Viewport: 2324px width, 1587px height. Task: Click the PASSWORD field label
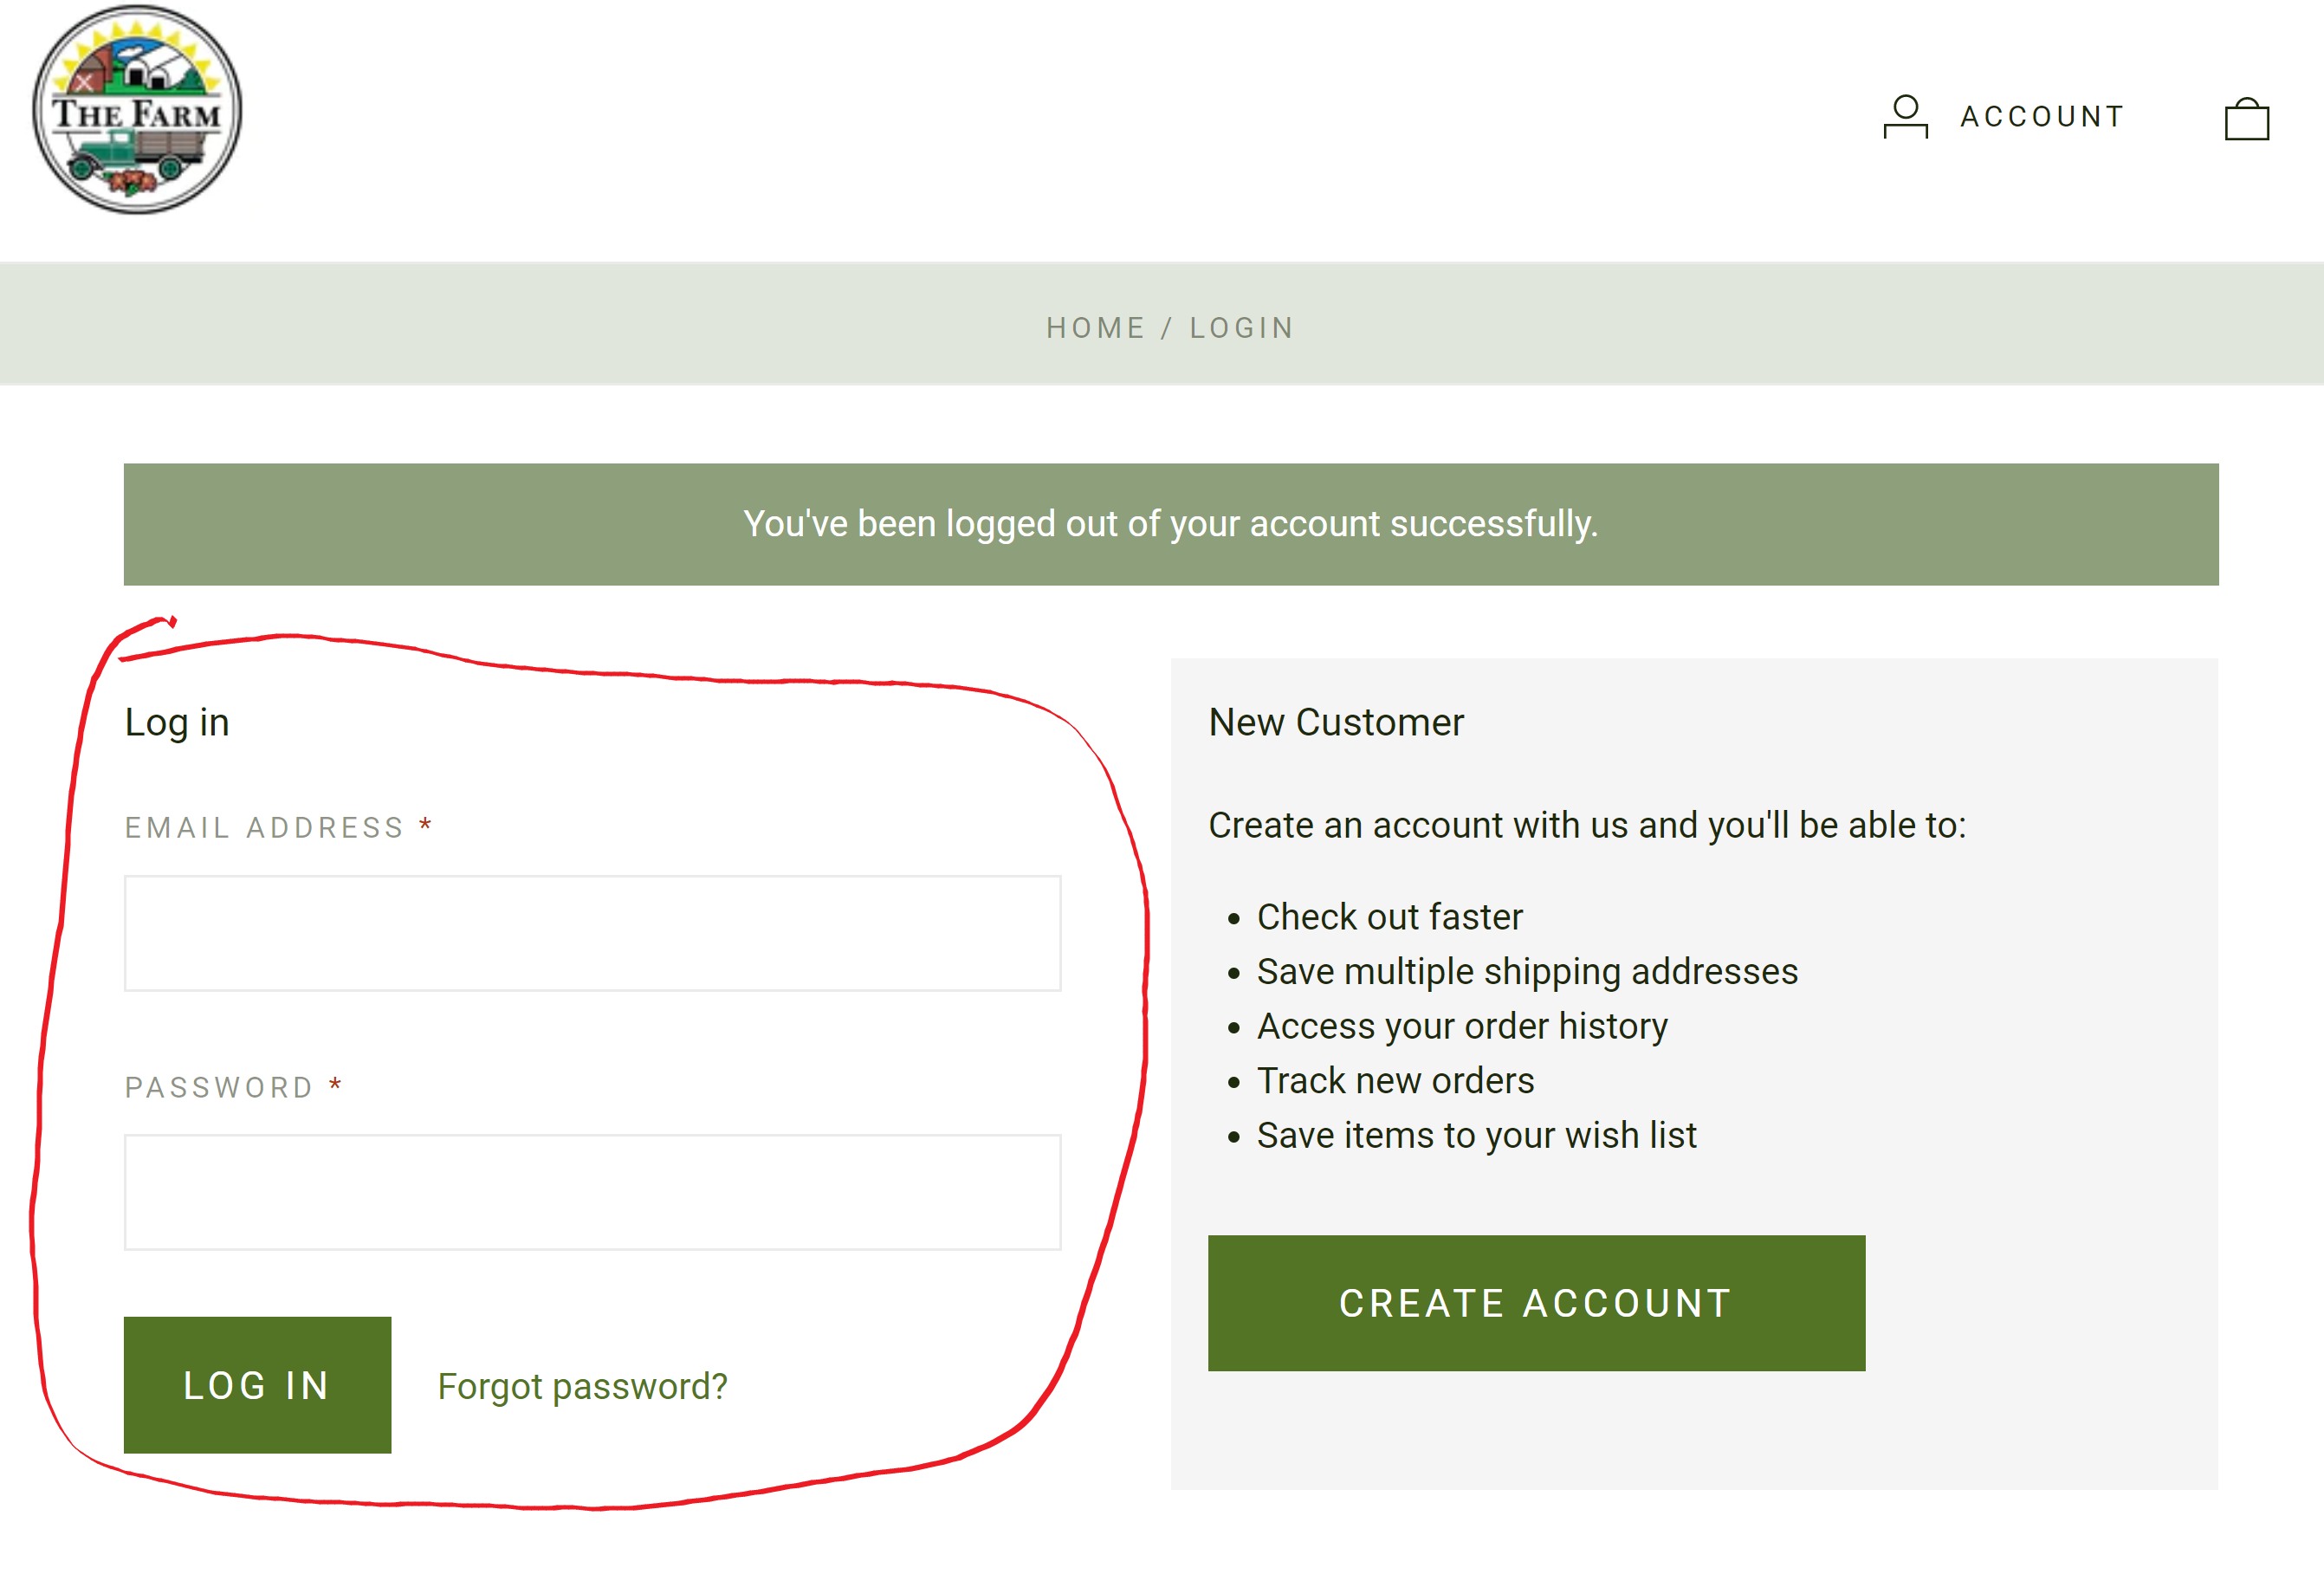click(x=219, y=1087)
